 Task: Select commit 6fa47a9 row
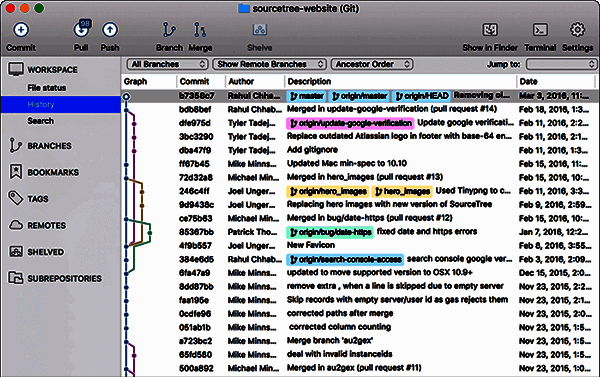(360, 273)
